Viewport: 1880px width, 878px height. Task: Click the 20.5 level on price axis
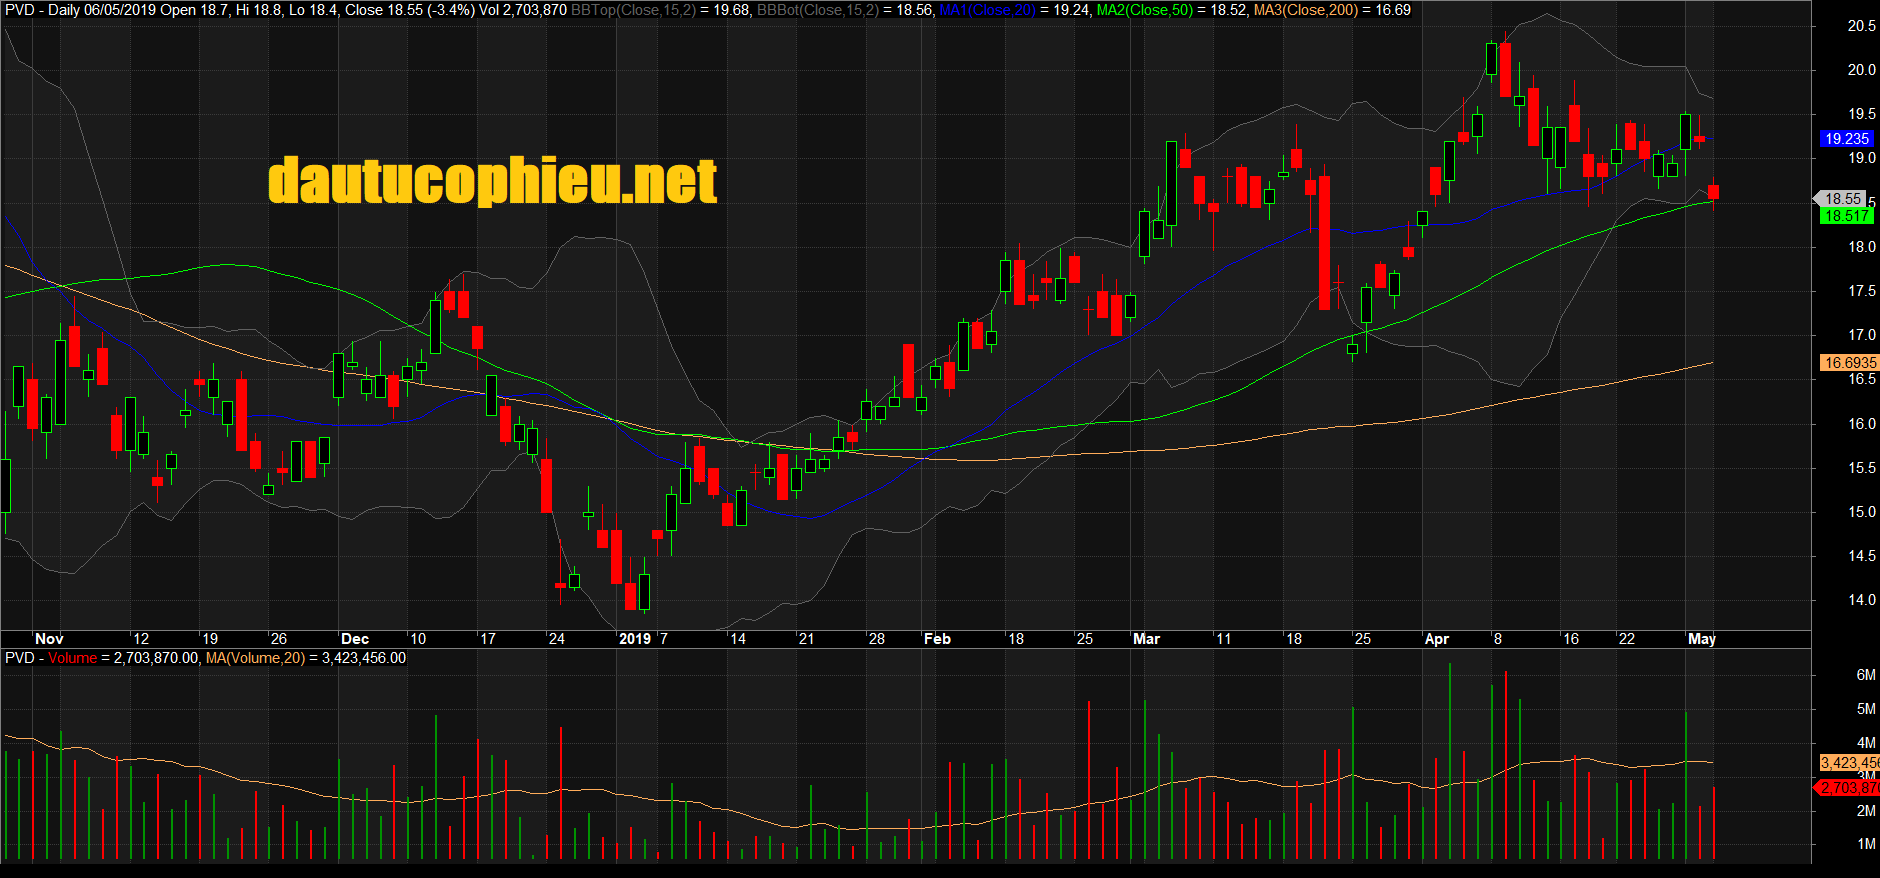[1861, 26]
